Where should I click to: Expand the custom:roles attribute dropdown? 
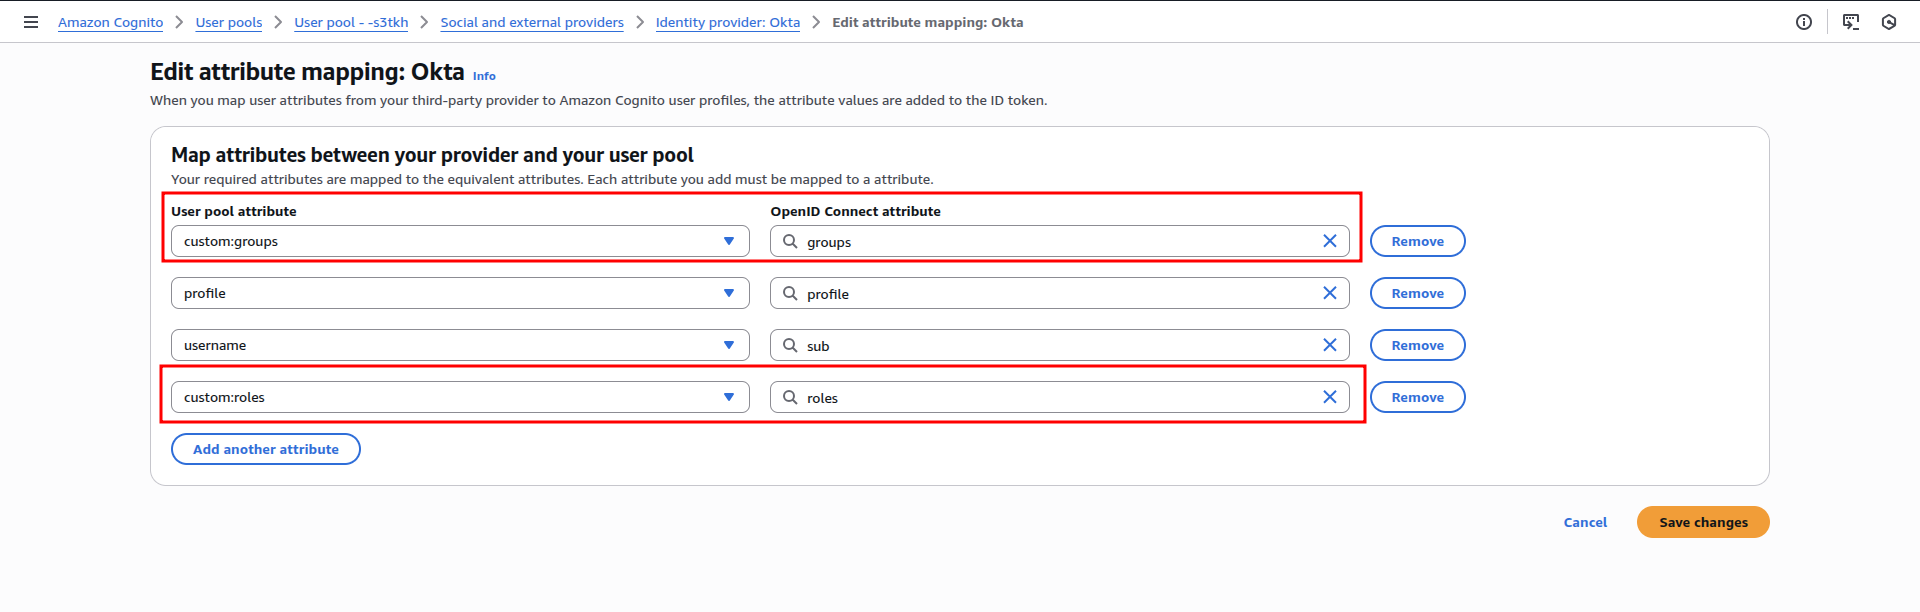coord(460,397)
